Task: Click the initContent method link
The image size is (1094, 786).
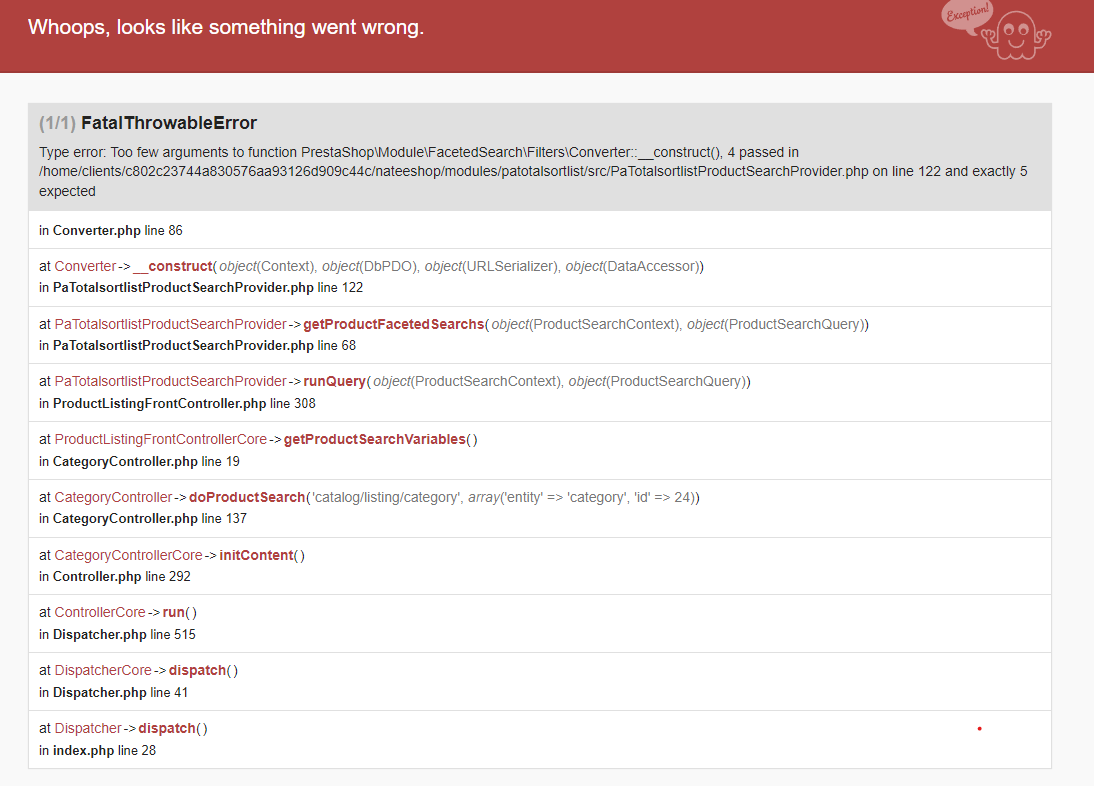Action: (256, 555)
